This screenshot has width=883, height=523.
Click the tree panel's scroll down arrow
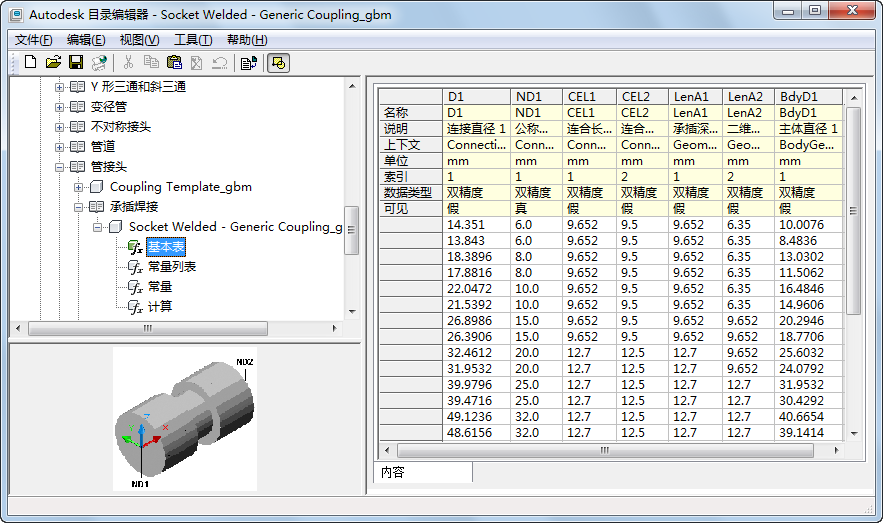(x=353, y=311)
